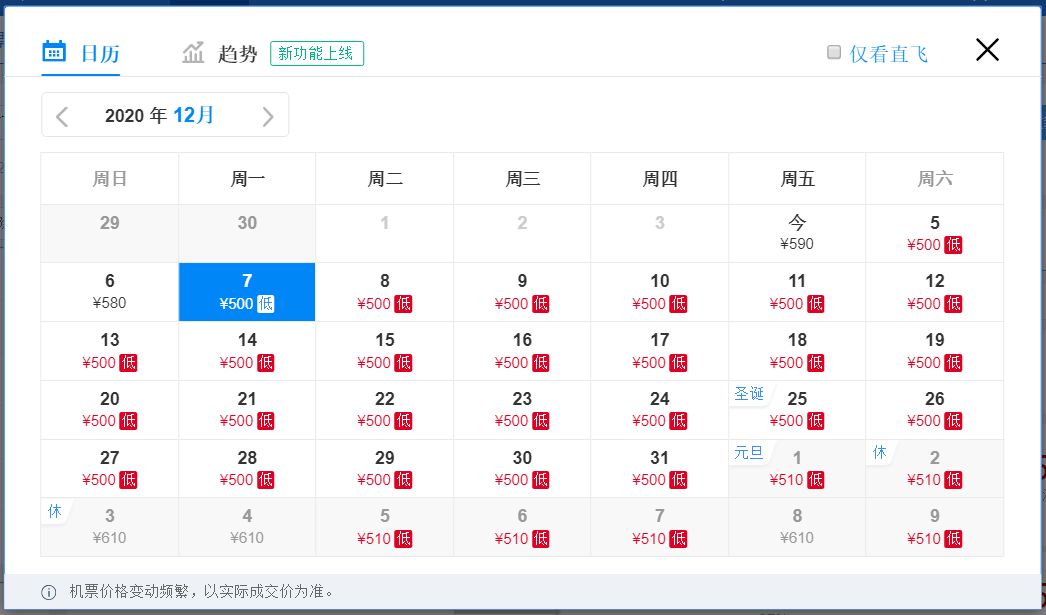
Task: Click the info icon in footer notice
Action: (48, 592)
